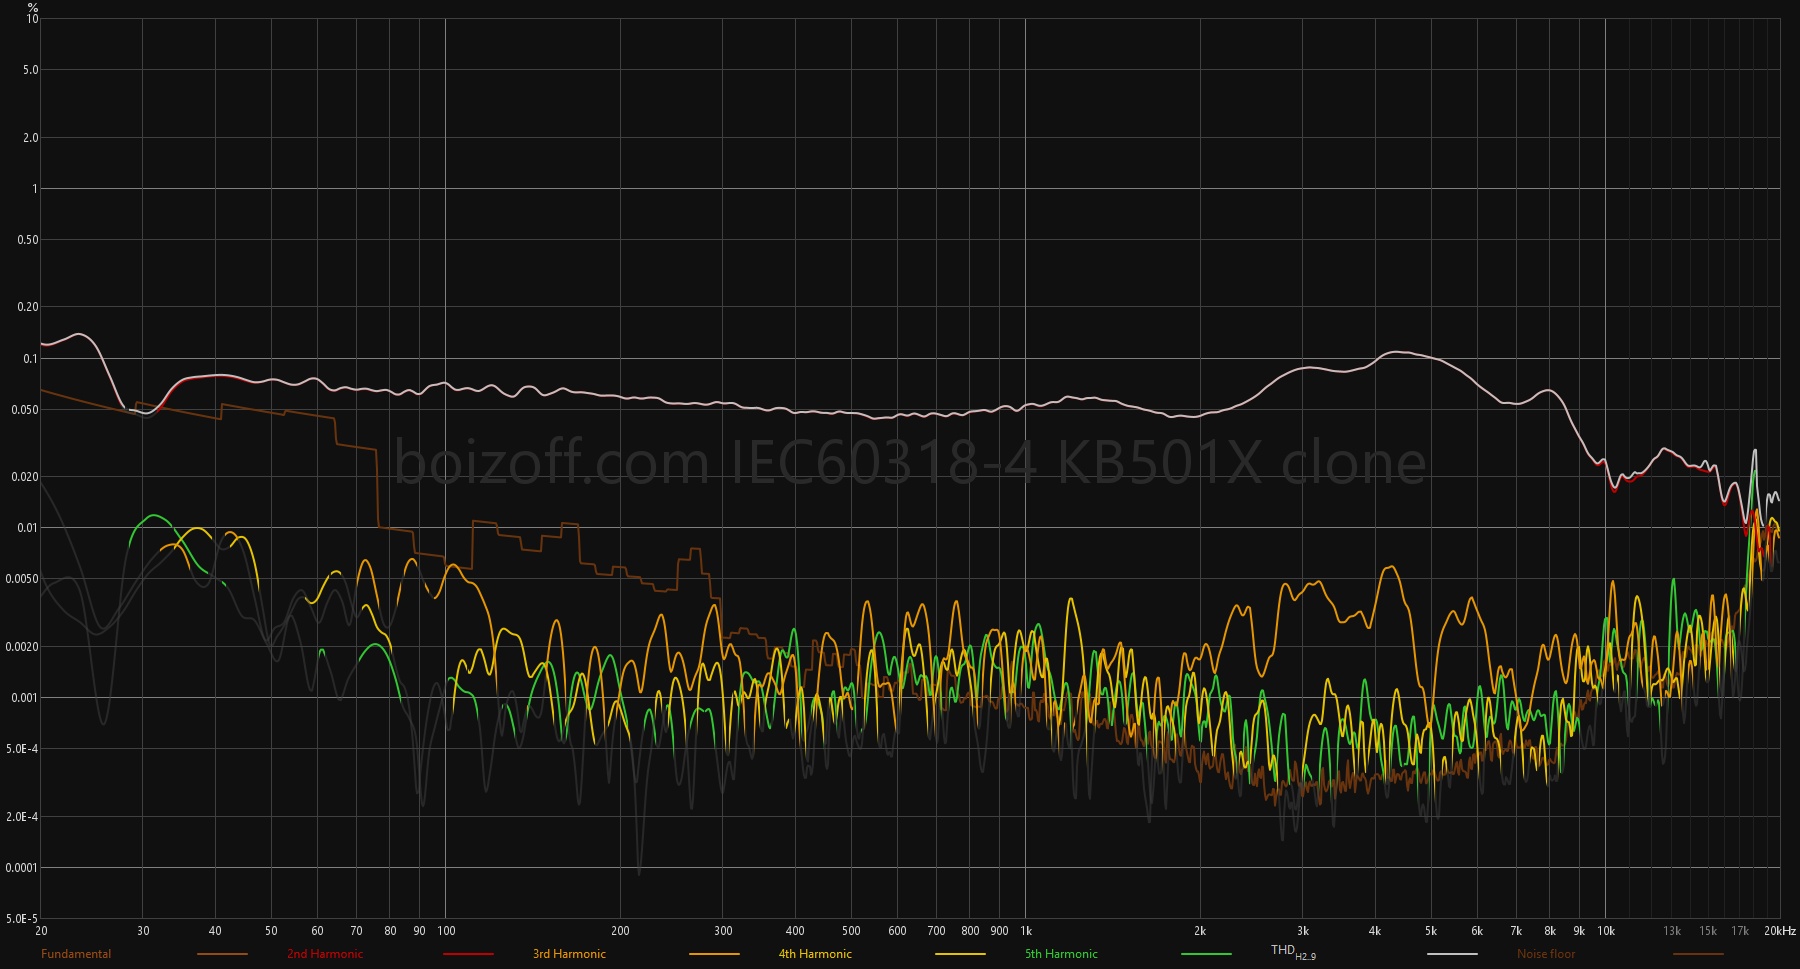Toggle the Fundamental trace legend label
This screenshot has width=1800, height=969.
(76, 954)
